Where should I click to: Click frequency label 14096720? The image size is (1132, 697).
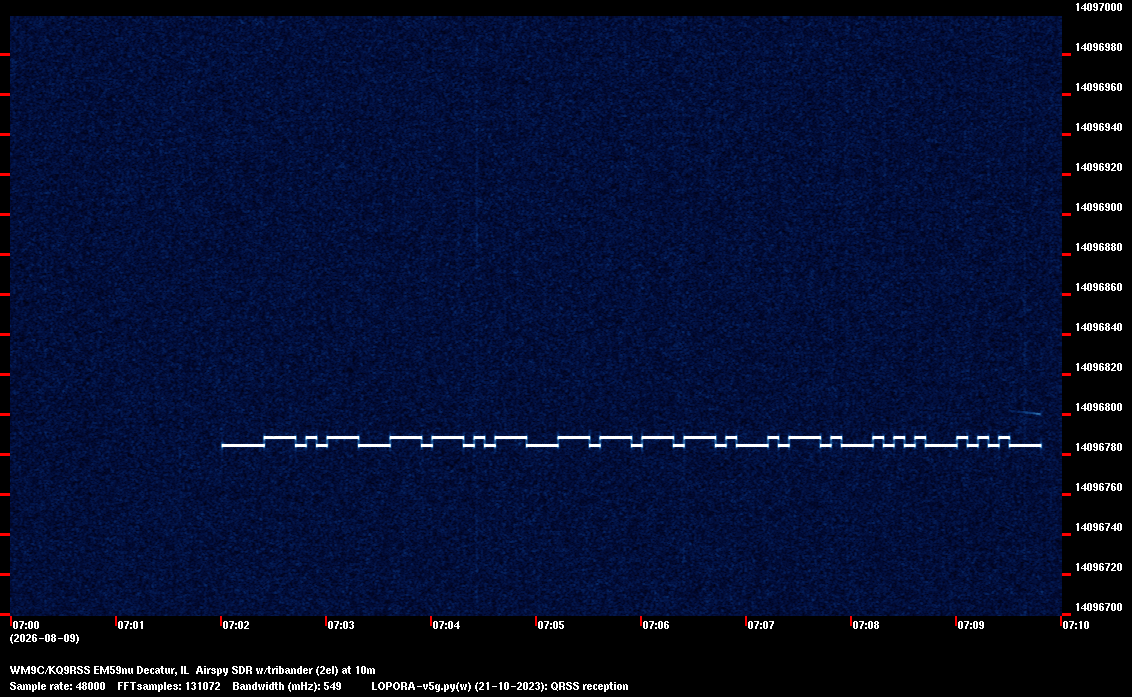(1099, 567)
